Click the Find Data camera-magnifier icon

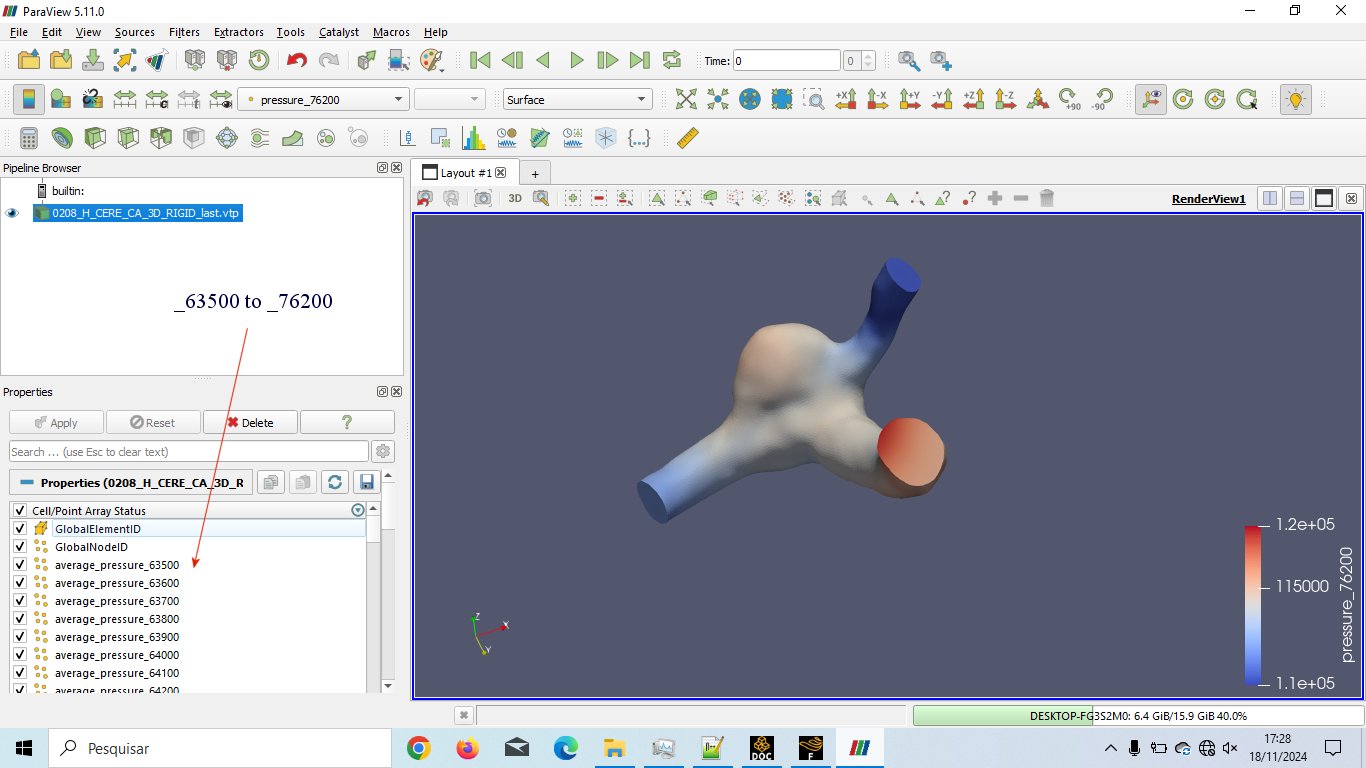[909, 60]
